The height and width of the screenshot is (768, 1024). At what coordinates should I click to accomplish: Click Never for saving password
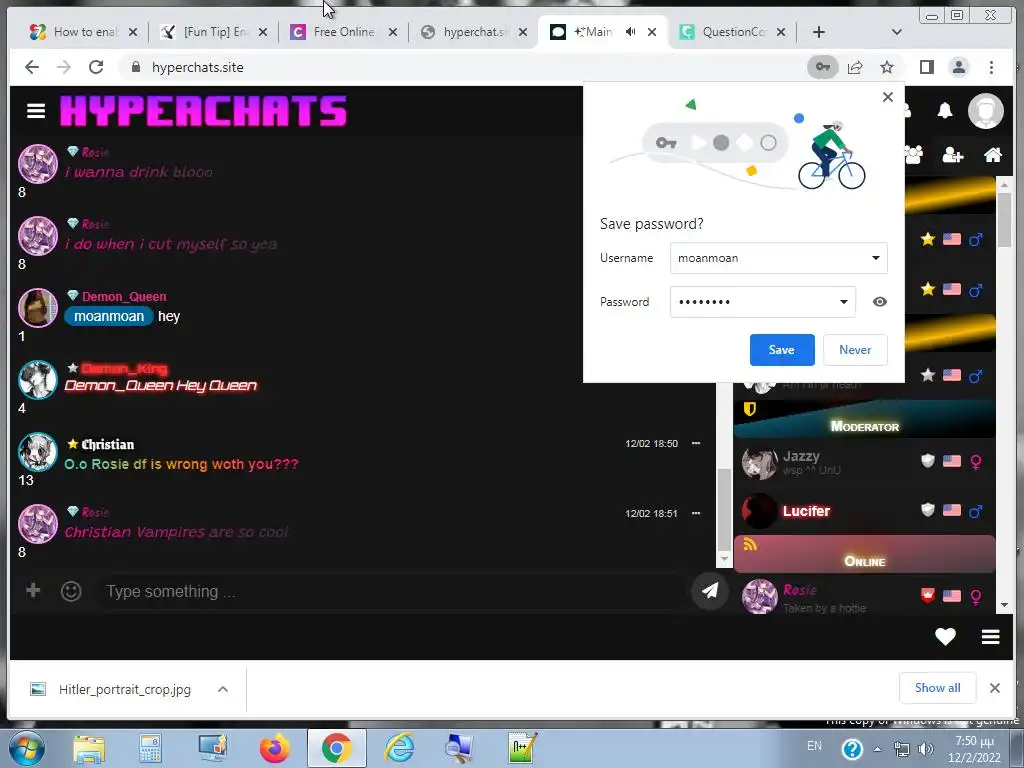point(855,350)
